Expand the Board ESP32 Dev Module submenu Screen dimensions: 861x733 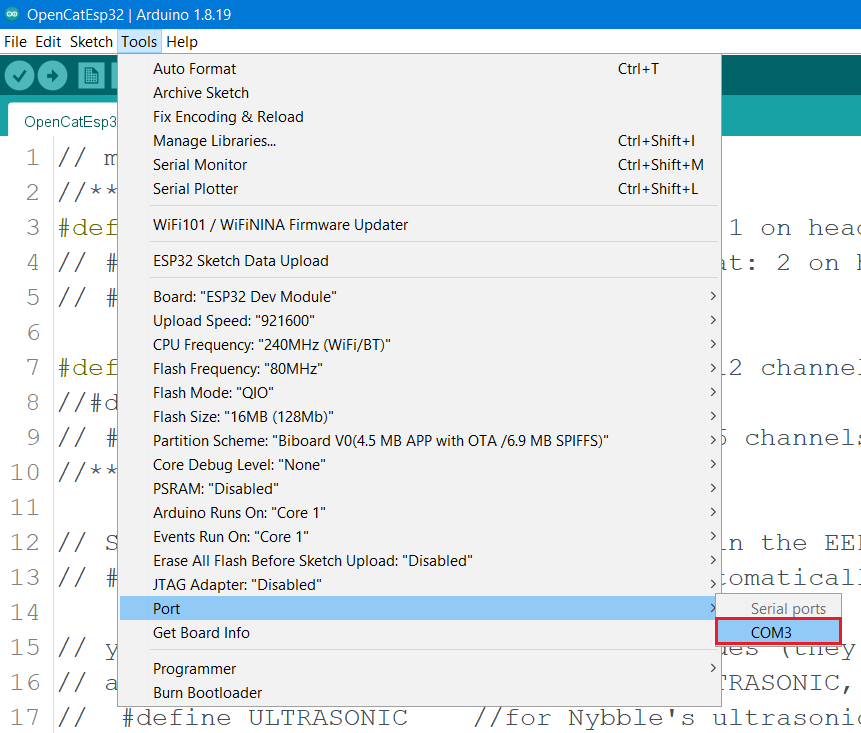[245, 297]
